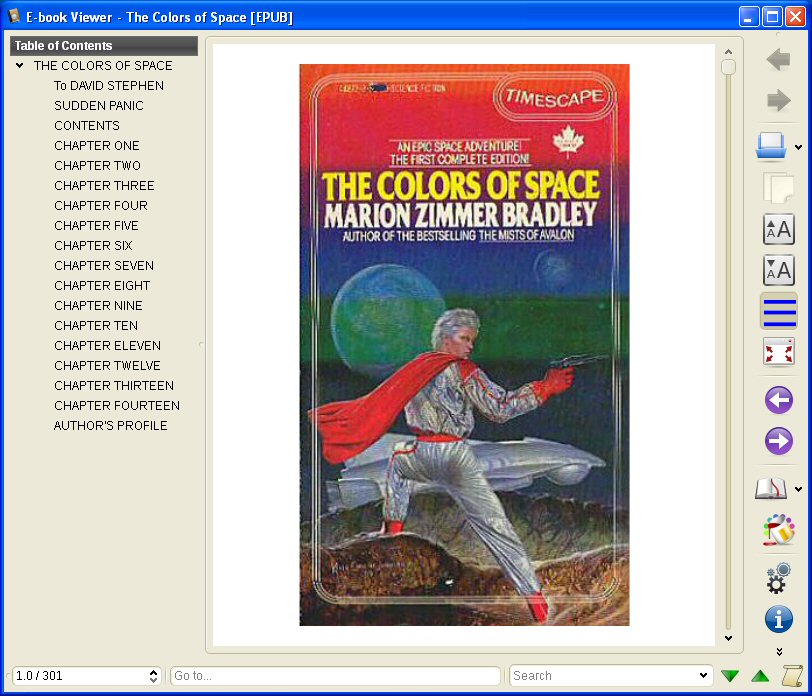812x696 pixels.
Task: Select THE COLORS OF SPACE entry
Action: pos(103,66)
